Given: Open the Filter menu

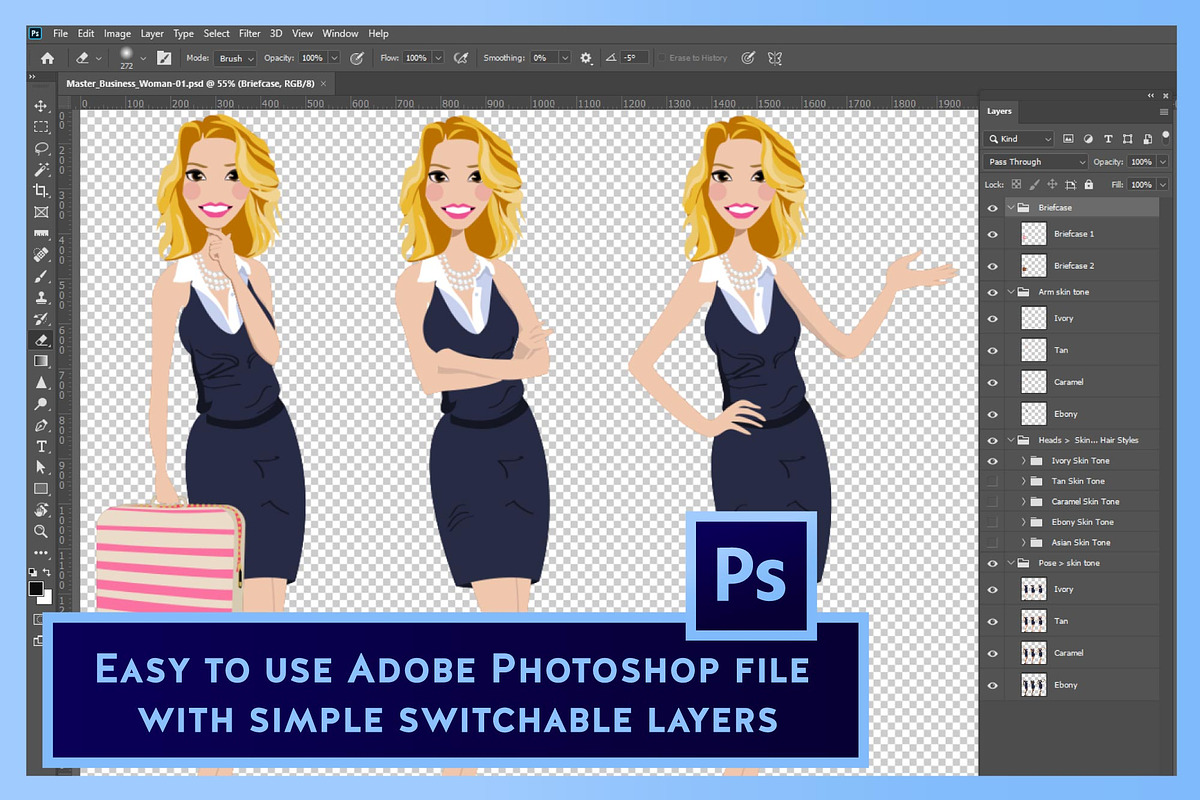Looking at the screenshot, I should pyautogui.click(x=249, y=33).
